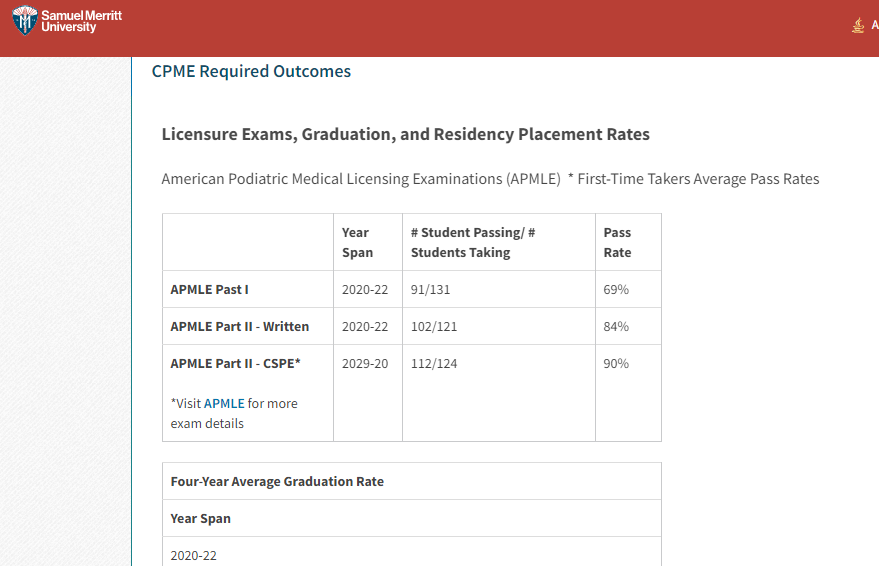Click the First-Time Takers Average Pass Rates text
This screenshot has height=566, width=879.
693,179
